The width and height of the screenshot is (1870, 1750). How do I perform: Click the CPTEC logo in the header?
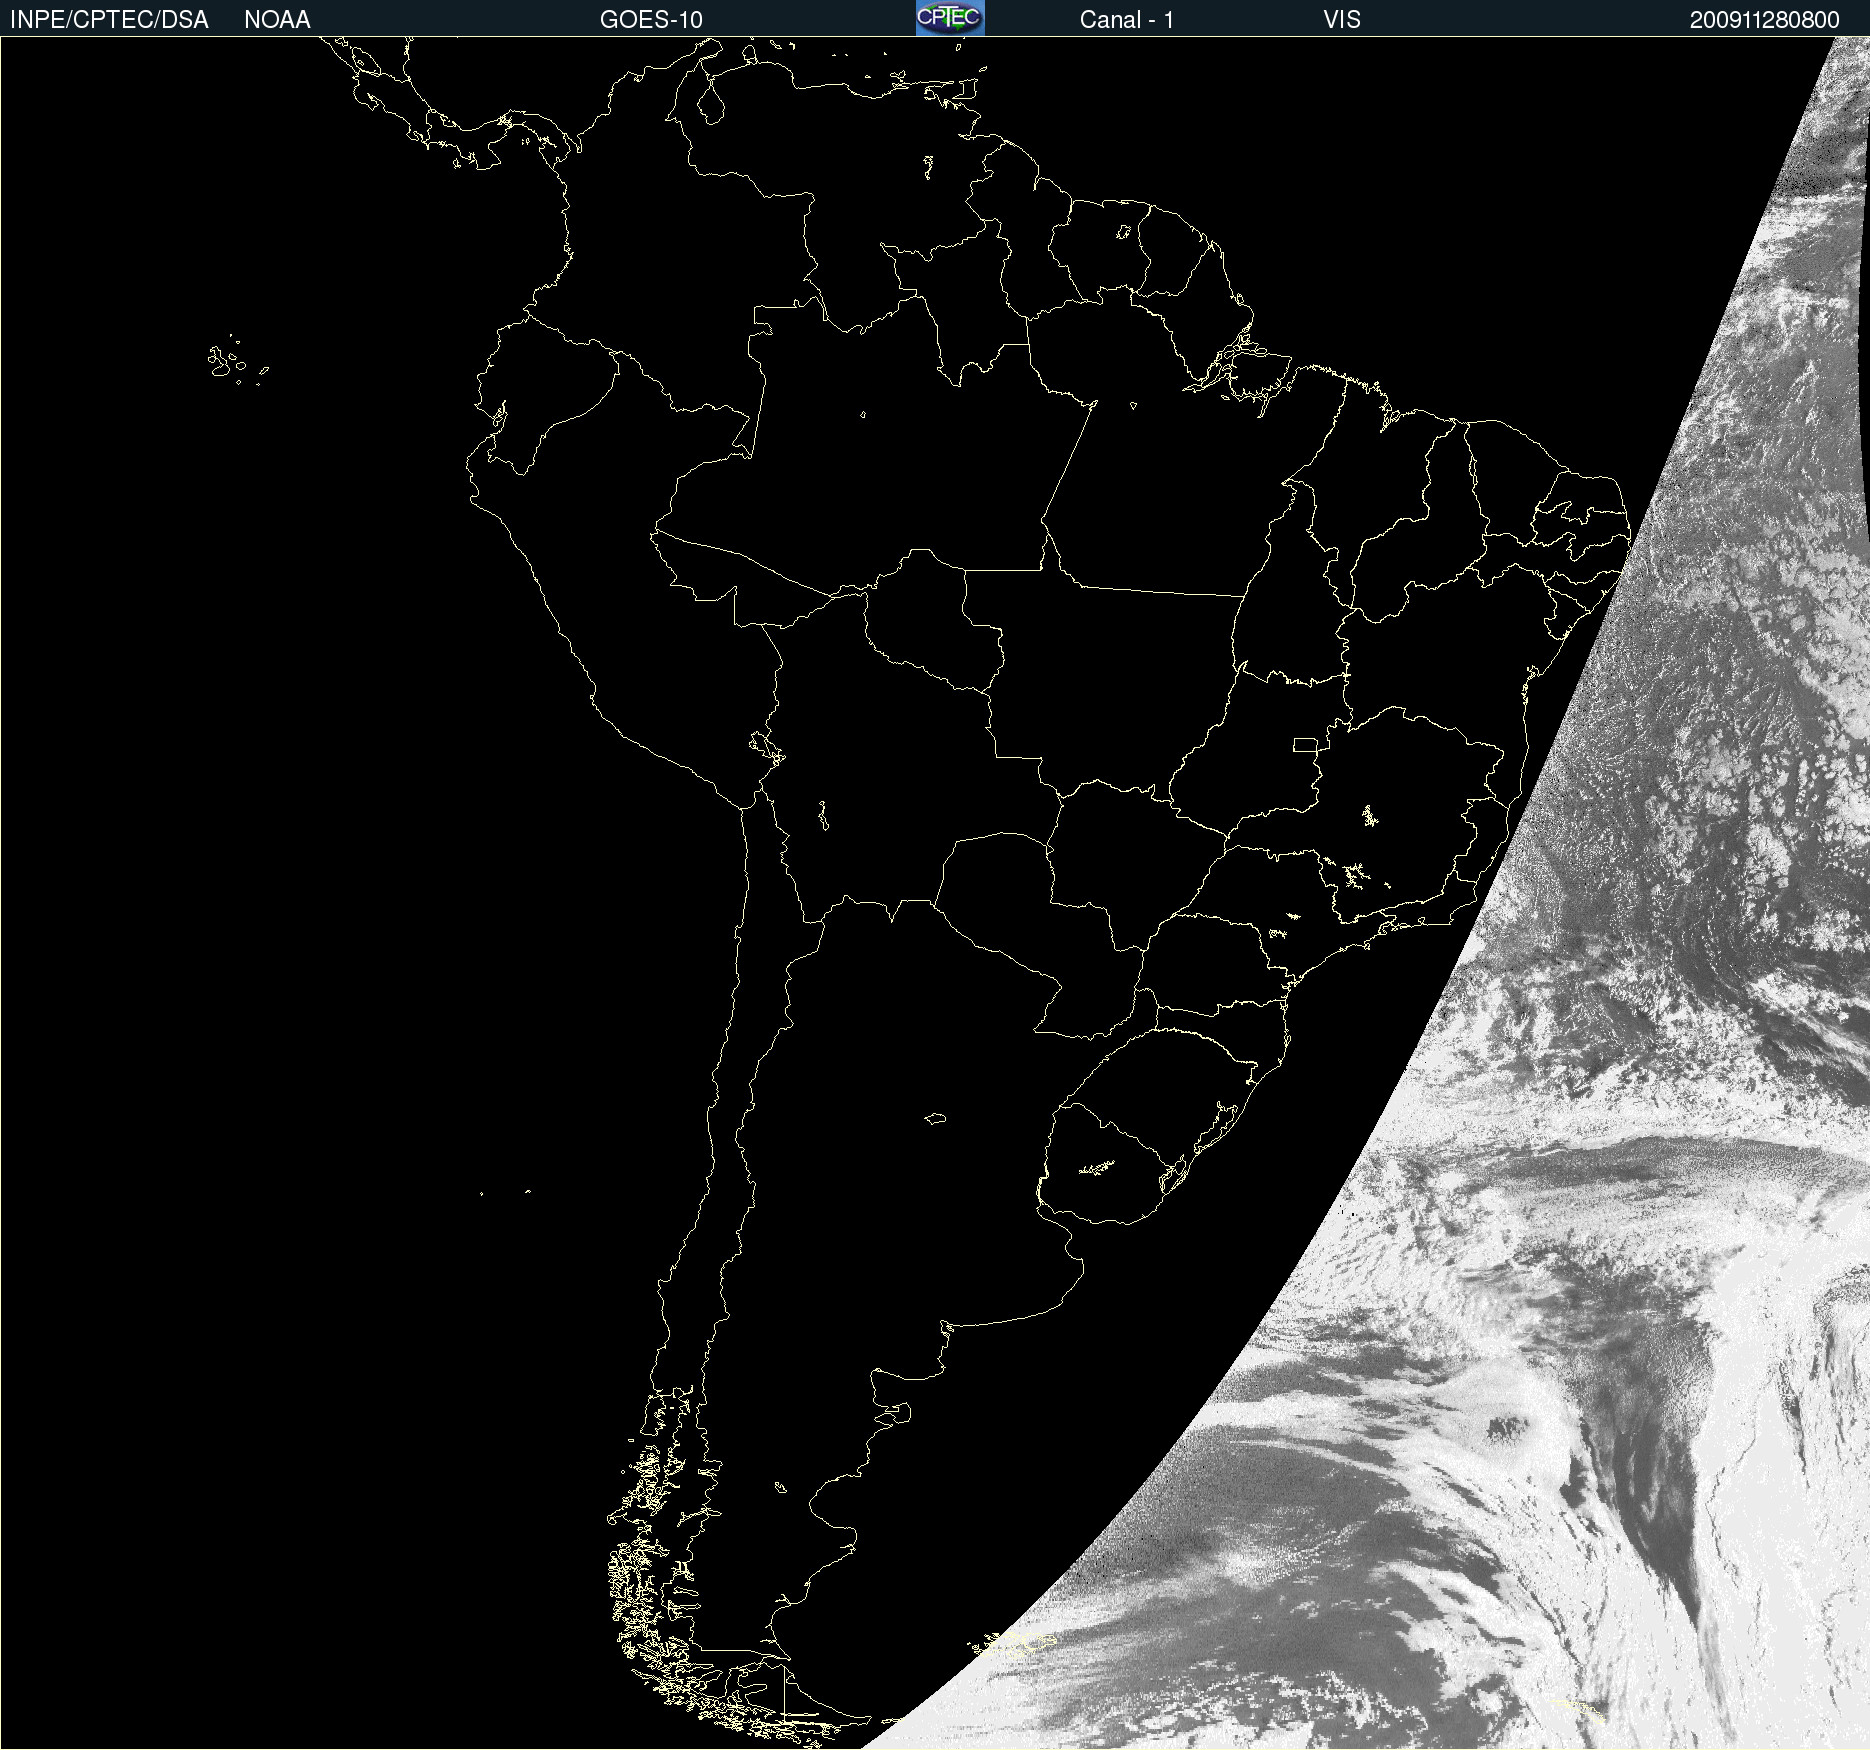[950, 18]
